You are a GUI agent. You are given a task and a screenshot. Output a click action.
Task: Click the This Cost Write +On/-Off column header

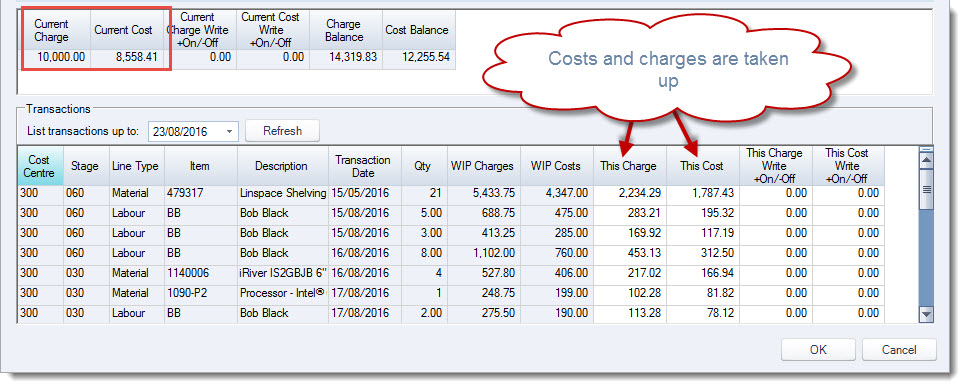click(848, 166)
